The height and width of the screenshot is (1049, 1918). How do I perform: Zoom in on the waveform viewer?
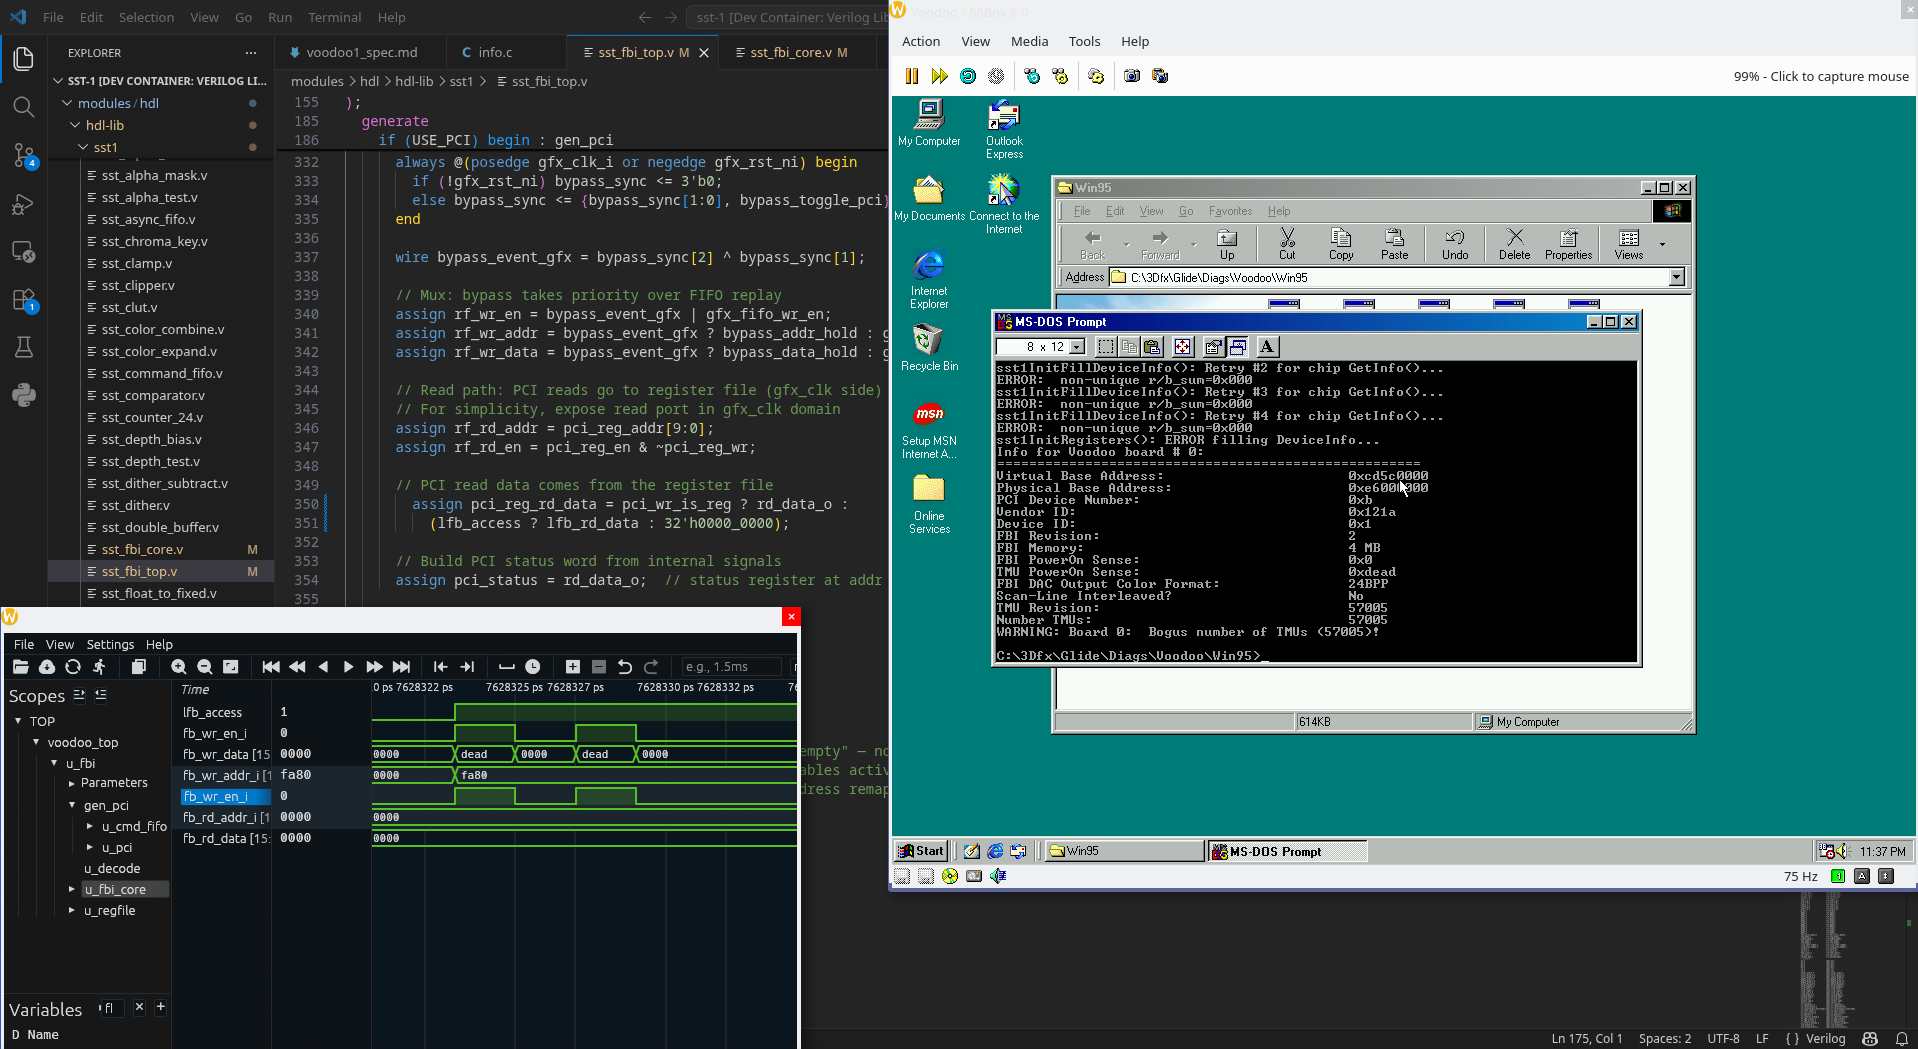click(179, 667)
